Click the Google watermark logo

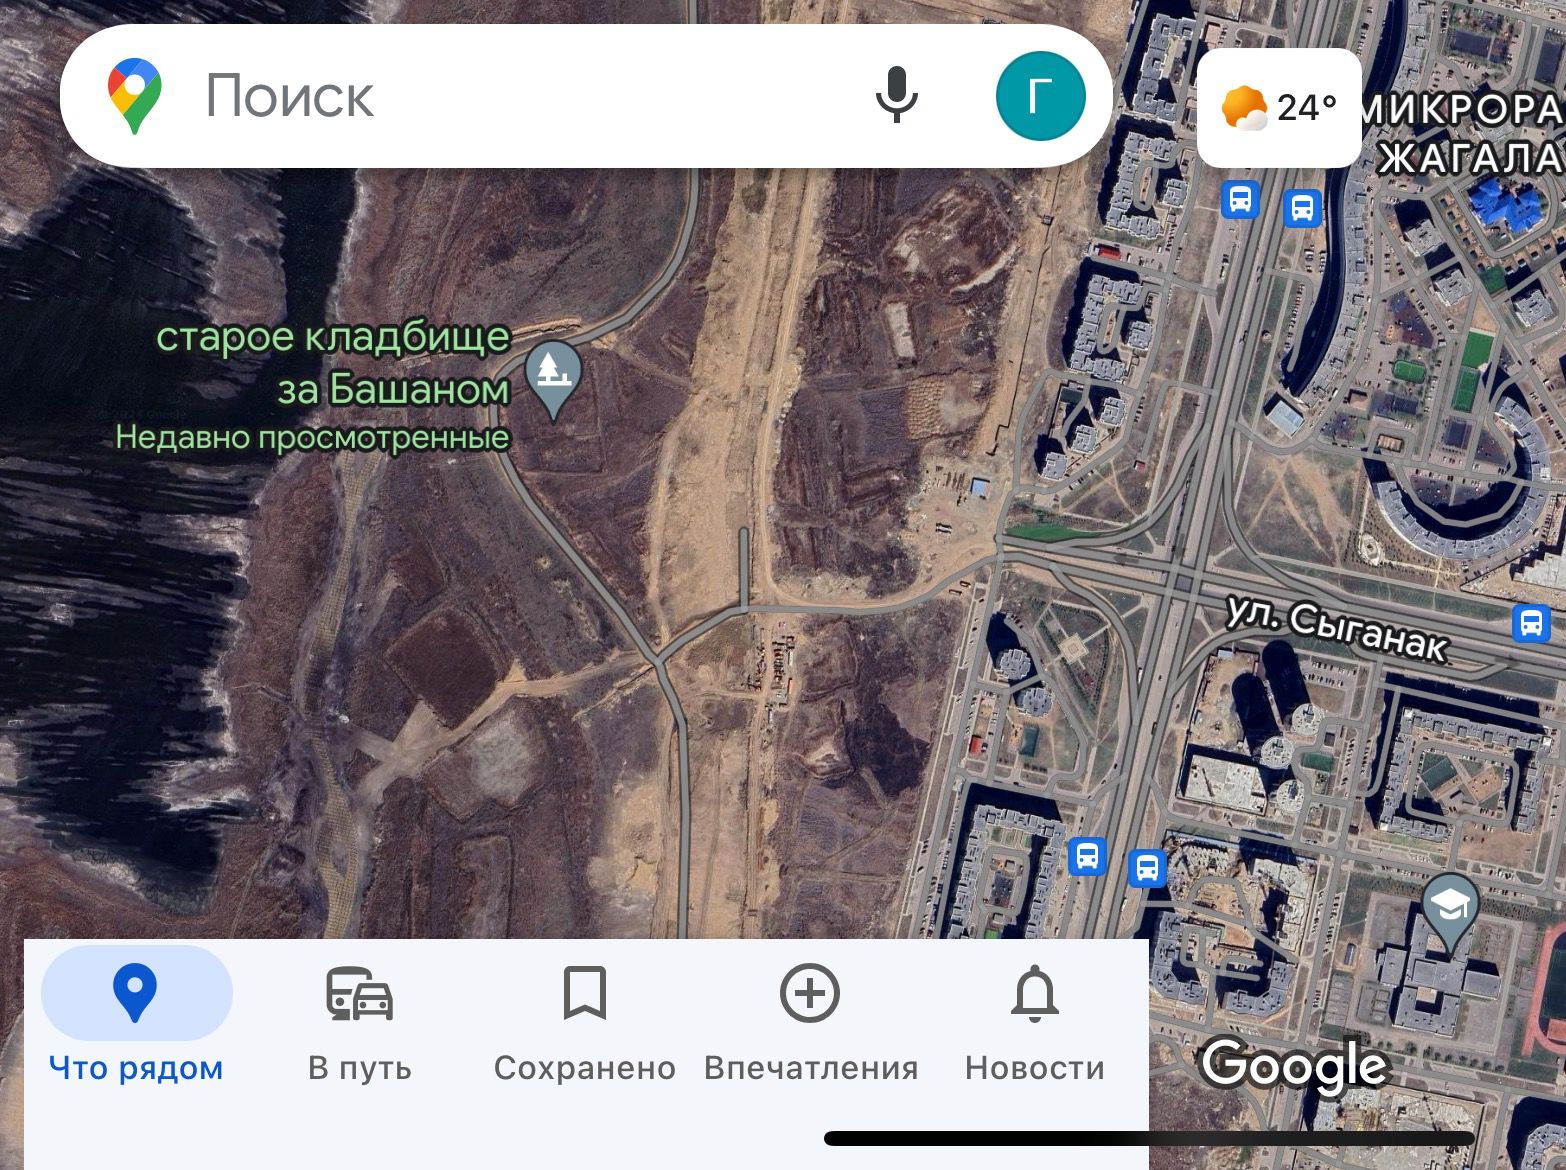tap(1294, 1066)
